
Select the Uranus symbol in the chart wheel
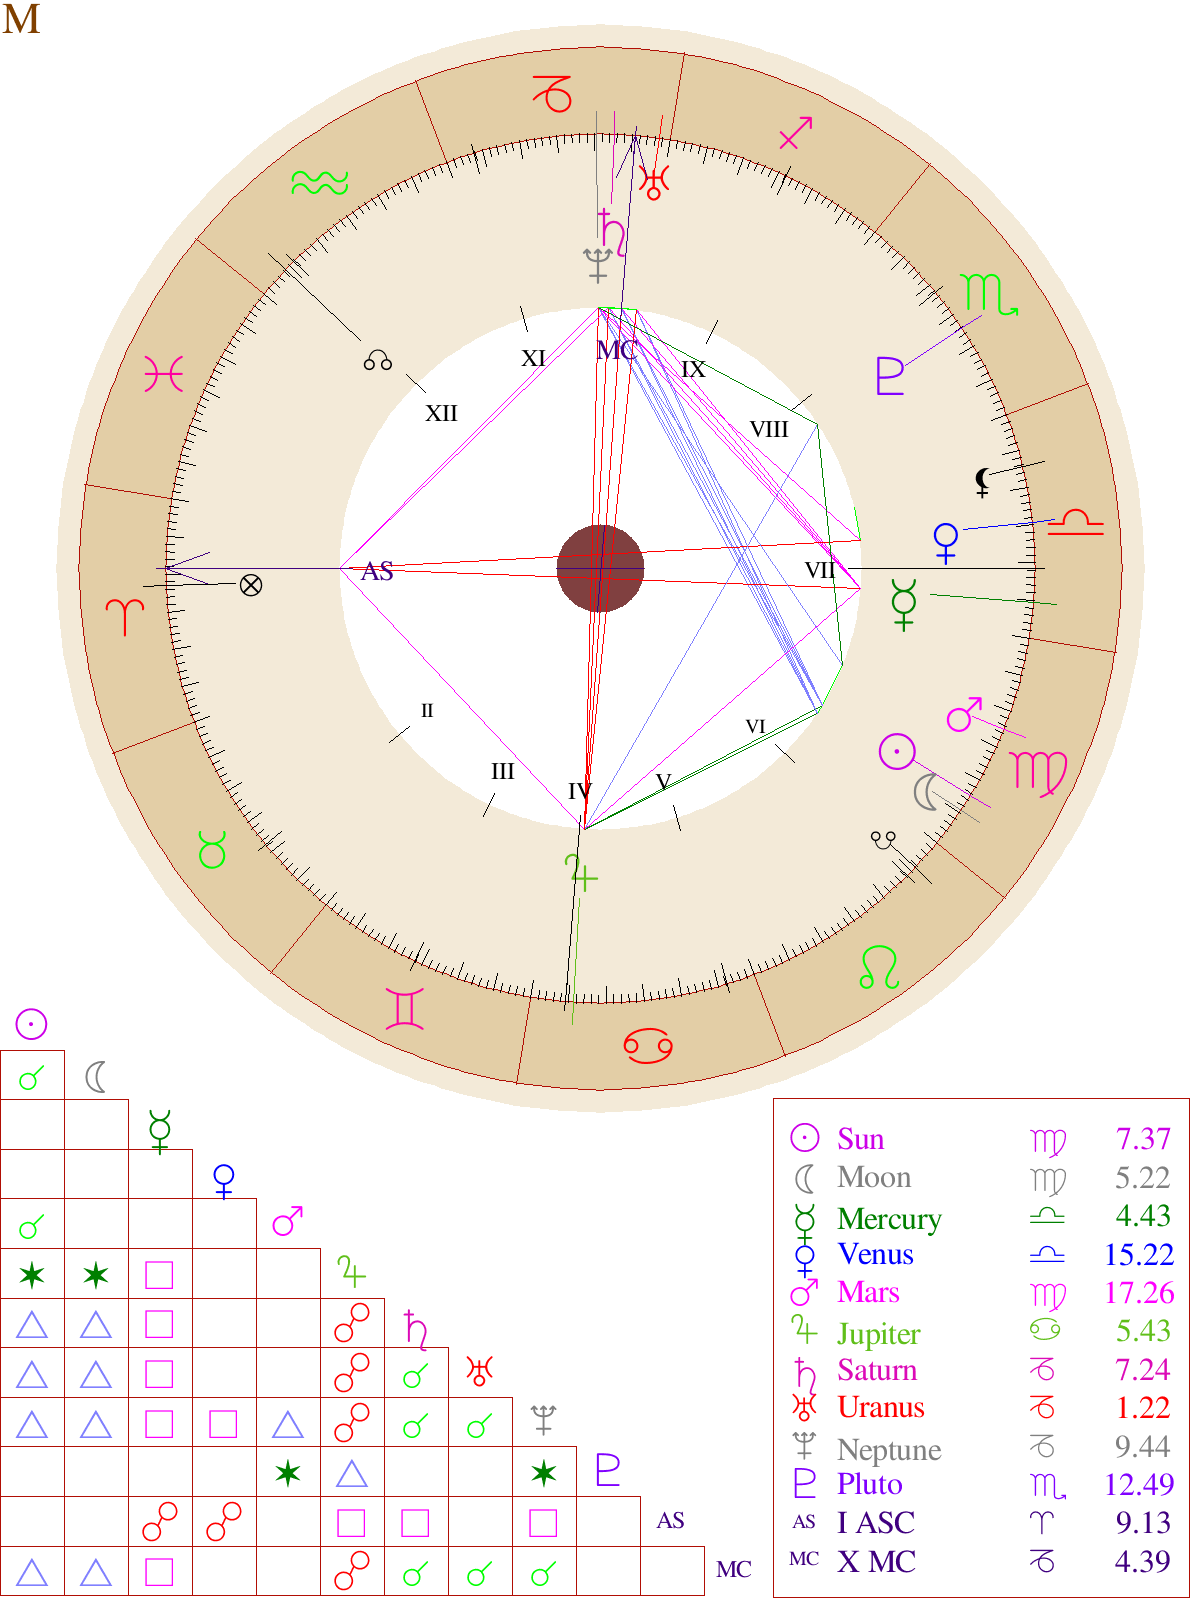pyautogui.click(x=654, y=183)
